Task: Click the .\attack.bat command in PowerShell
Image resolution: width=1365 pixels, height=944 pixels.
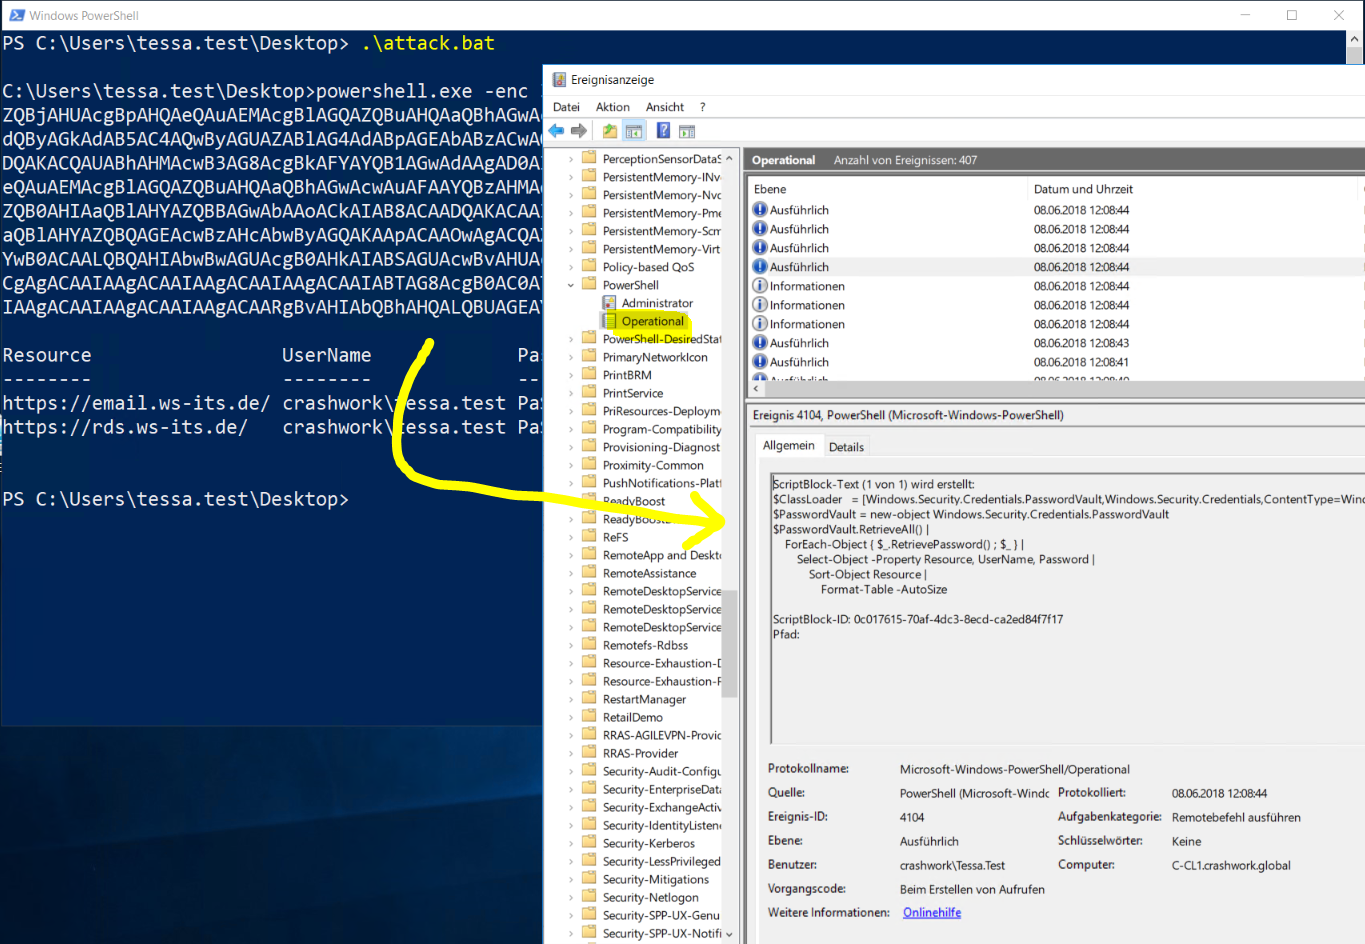Action: click(x=428, y=43)
